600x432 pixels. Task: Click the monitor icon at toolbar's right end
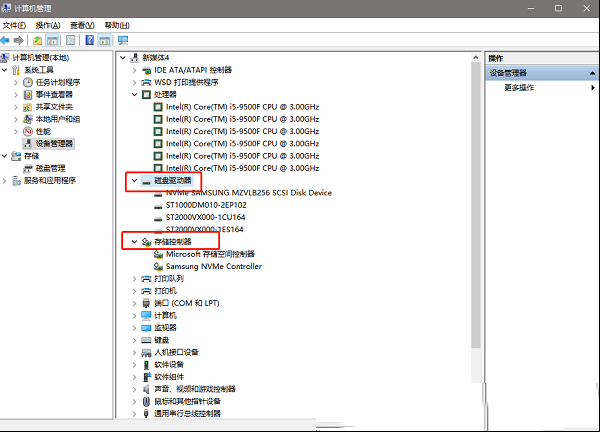(x=123, y=41)
